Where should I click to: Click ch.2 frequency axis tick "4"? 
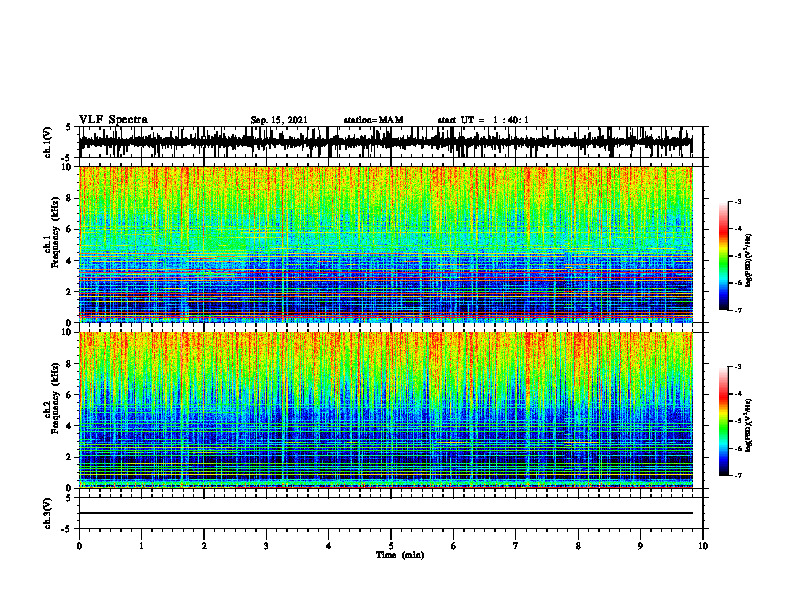[x=70, y=426]
